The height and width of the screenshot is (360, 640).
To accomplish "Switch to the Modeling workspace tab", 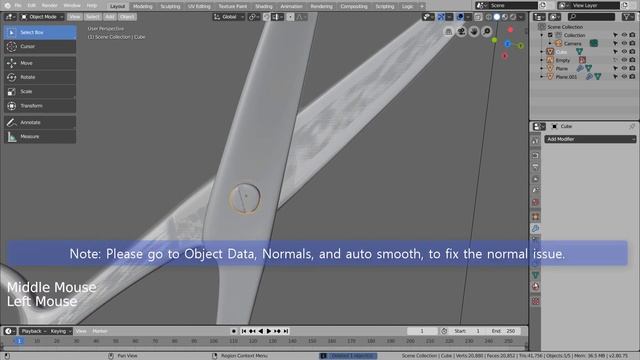I will [x=142, y=6].
